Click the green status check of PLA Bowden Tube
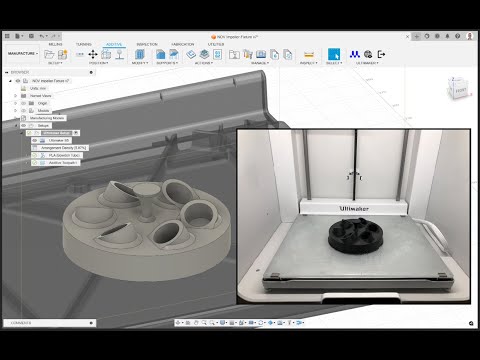Image resolution: width=480 pixels, height=360 pixels. (x=35, y=155)
